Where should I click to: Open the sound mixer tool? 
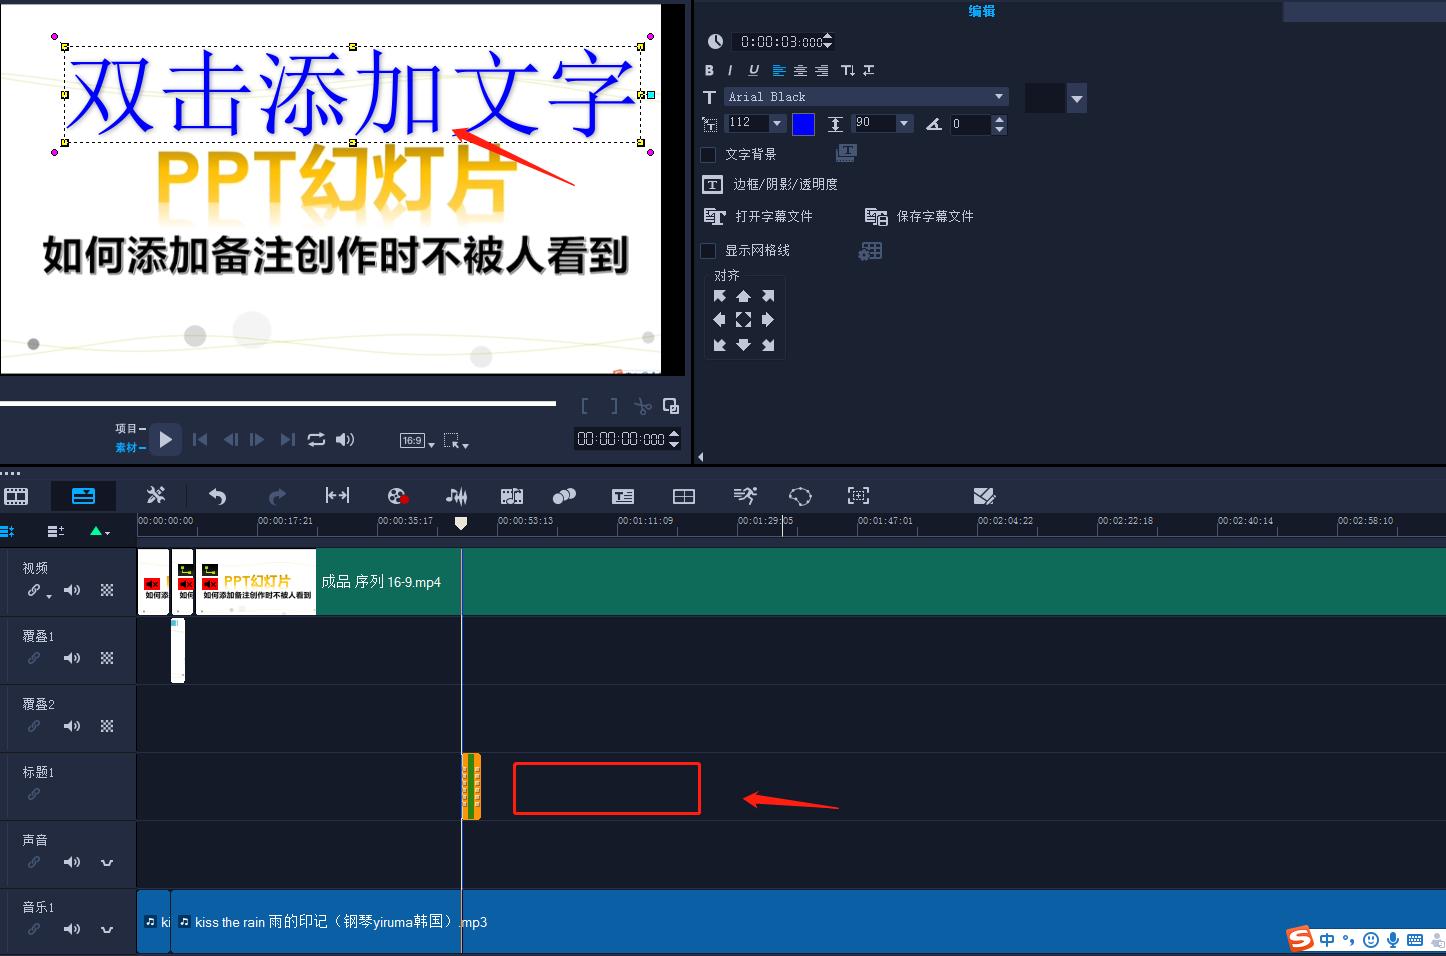[456, 495]
